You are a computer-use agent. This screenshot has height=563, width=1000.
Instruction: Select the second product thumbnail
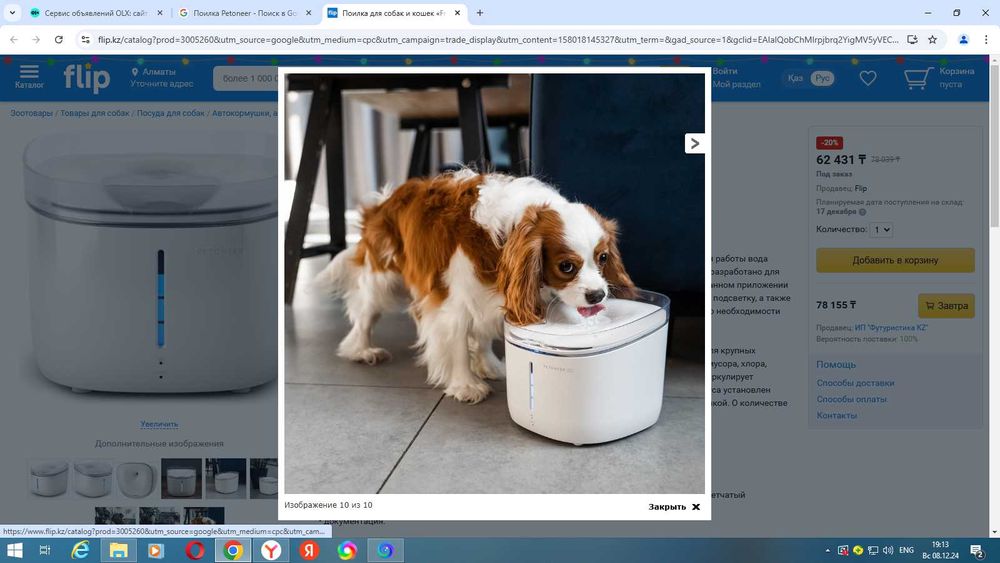pos(92,478)
